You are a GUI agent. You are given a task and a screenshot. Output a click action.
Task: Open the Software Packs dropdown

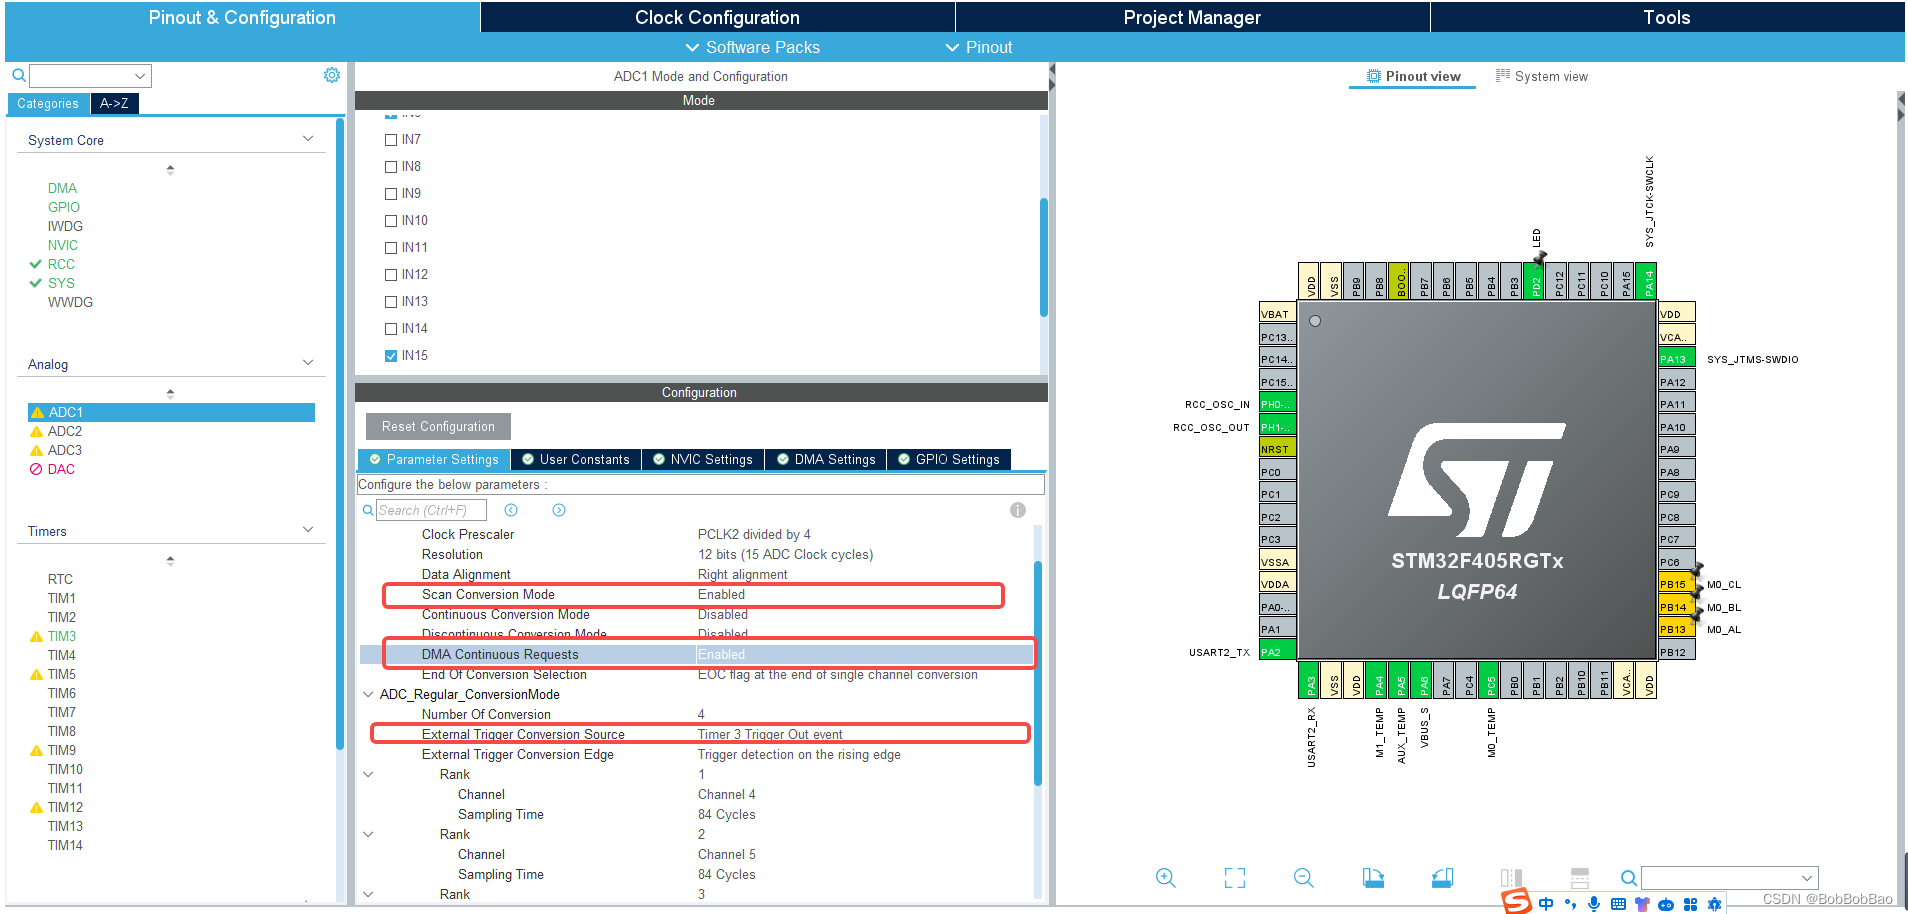tap(752, 47)
